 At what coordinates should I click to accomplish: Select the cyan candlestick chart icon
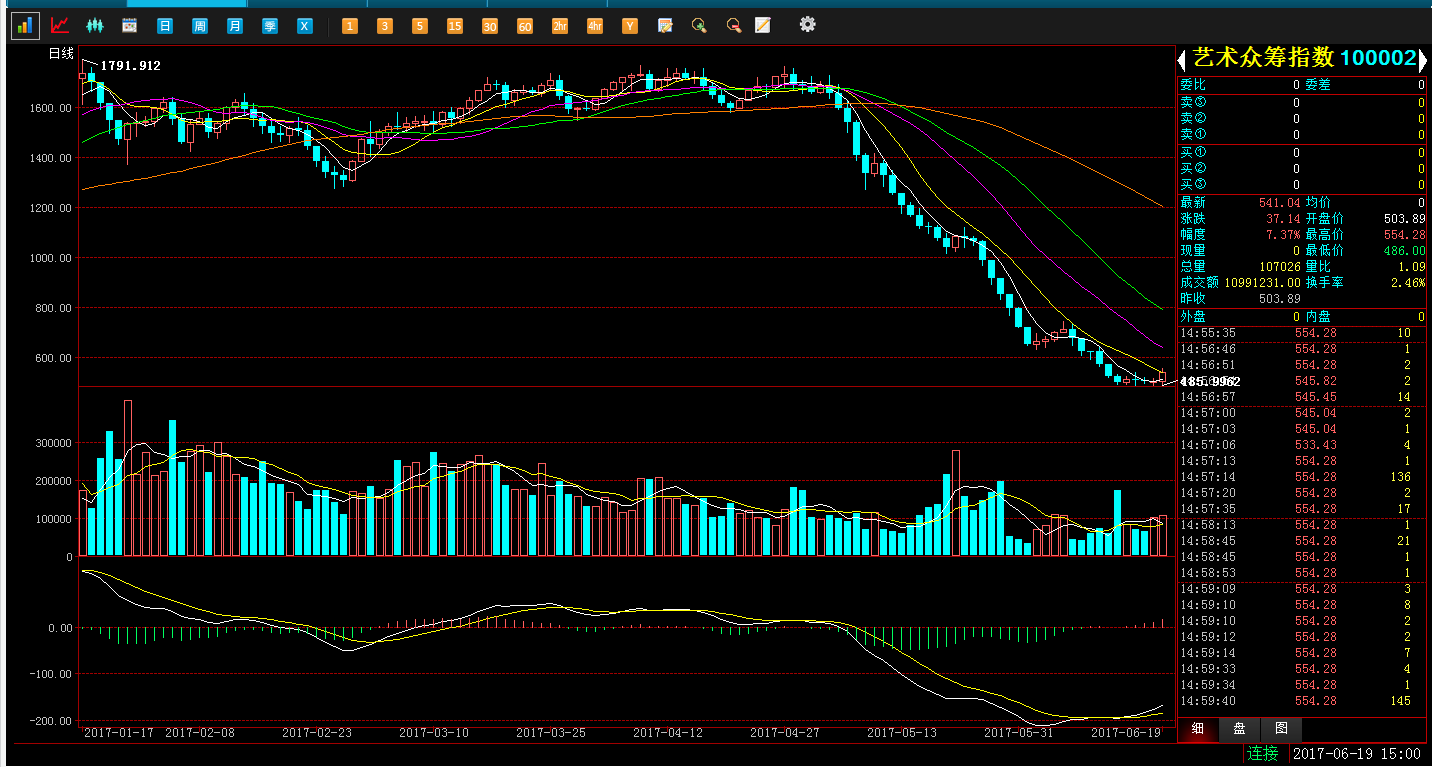(x=95, y=25)
